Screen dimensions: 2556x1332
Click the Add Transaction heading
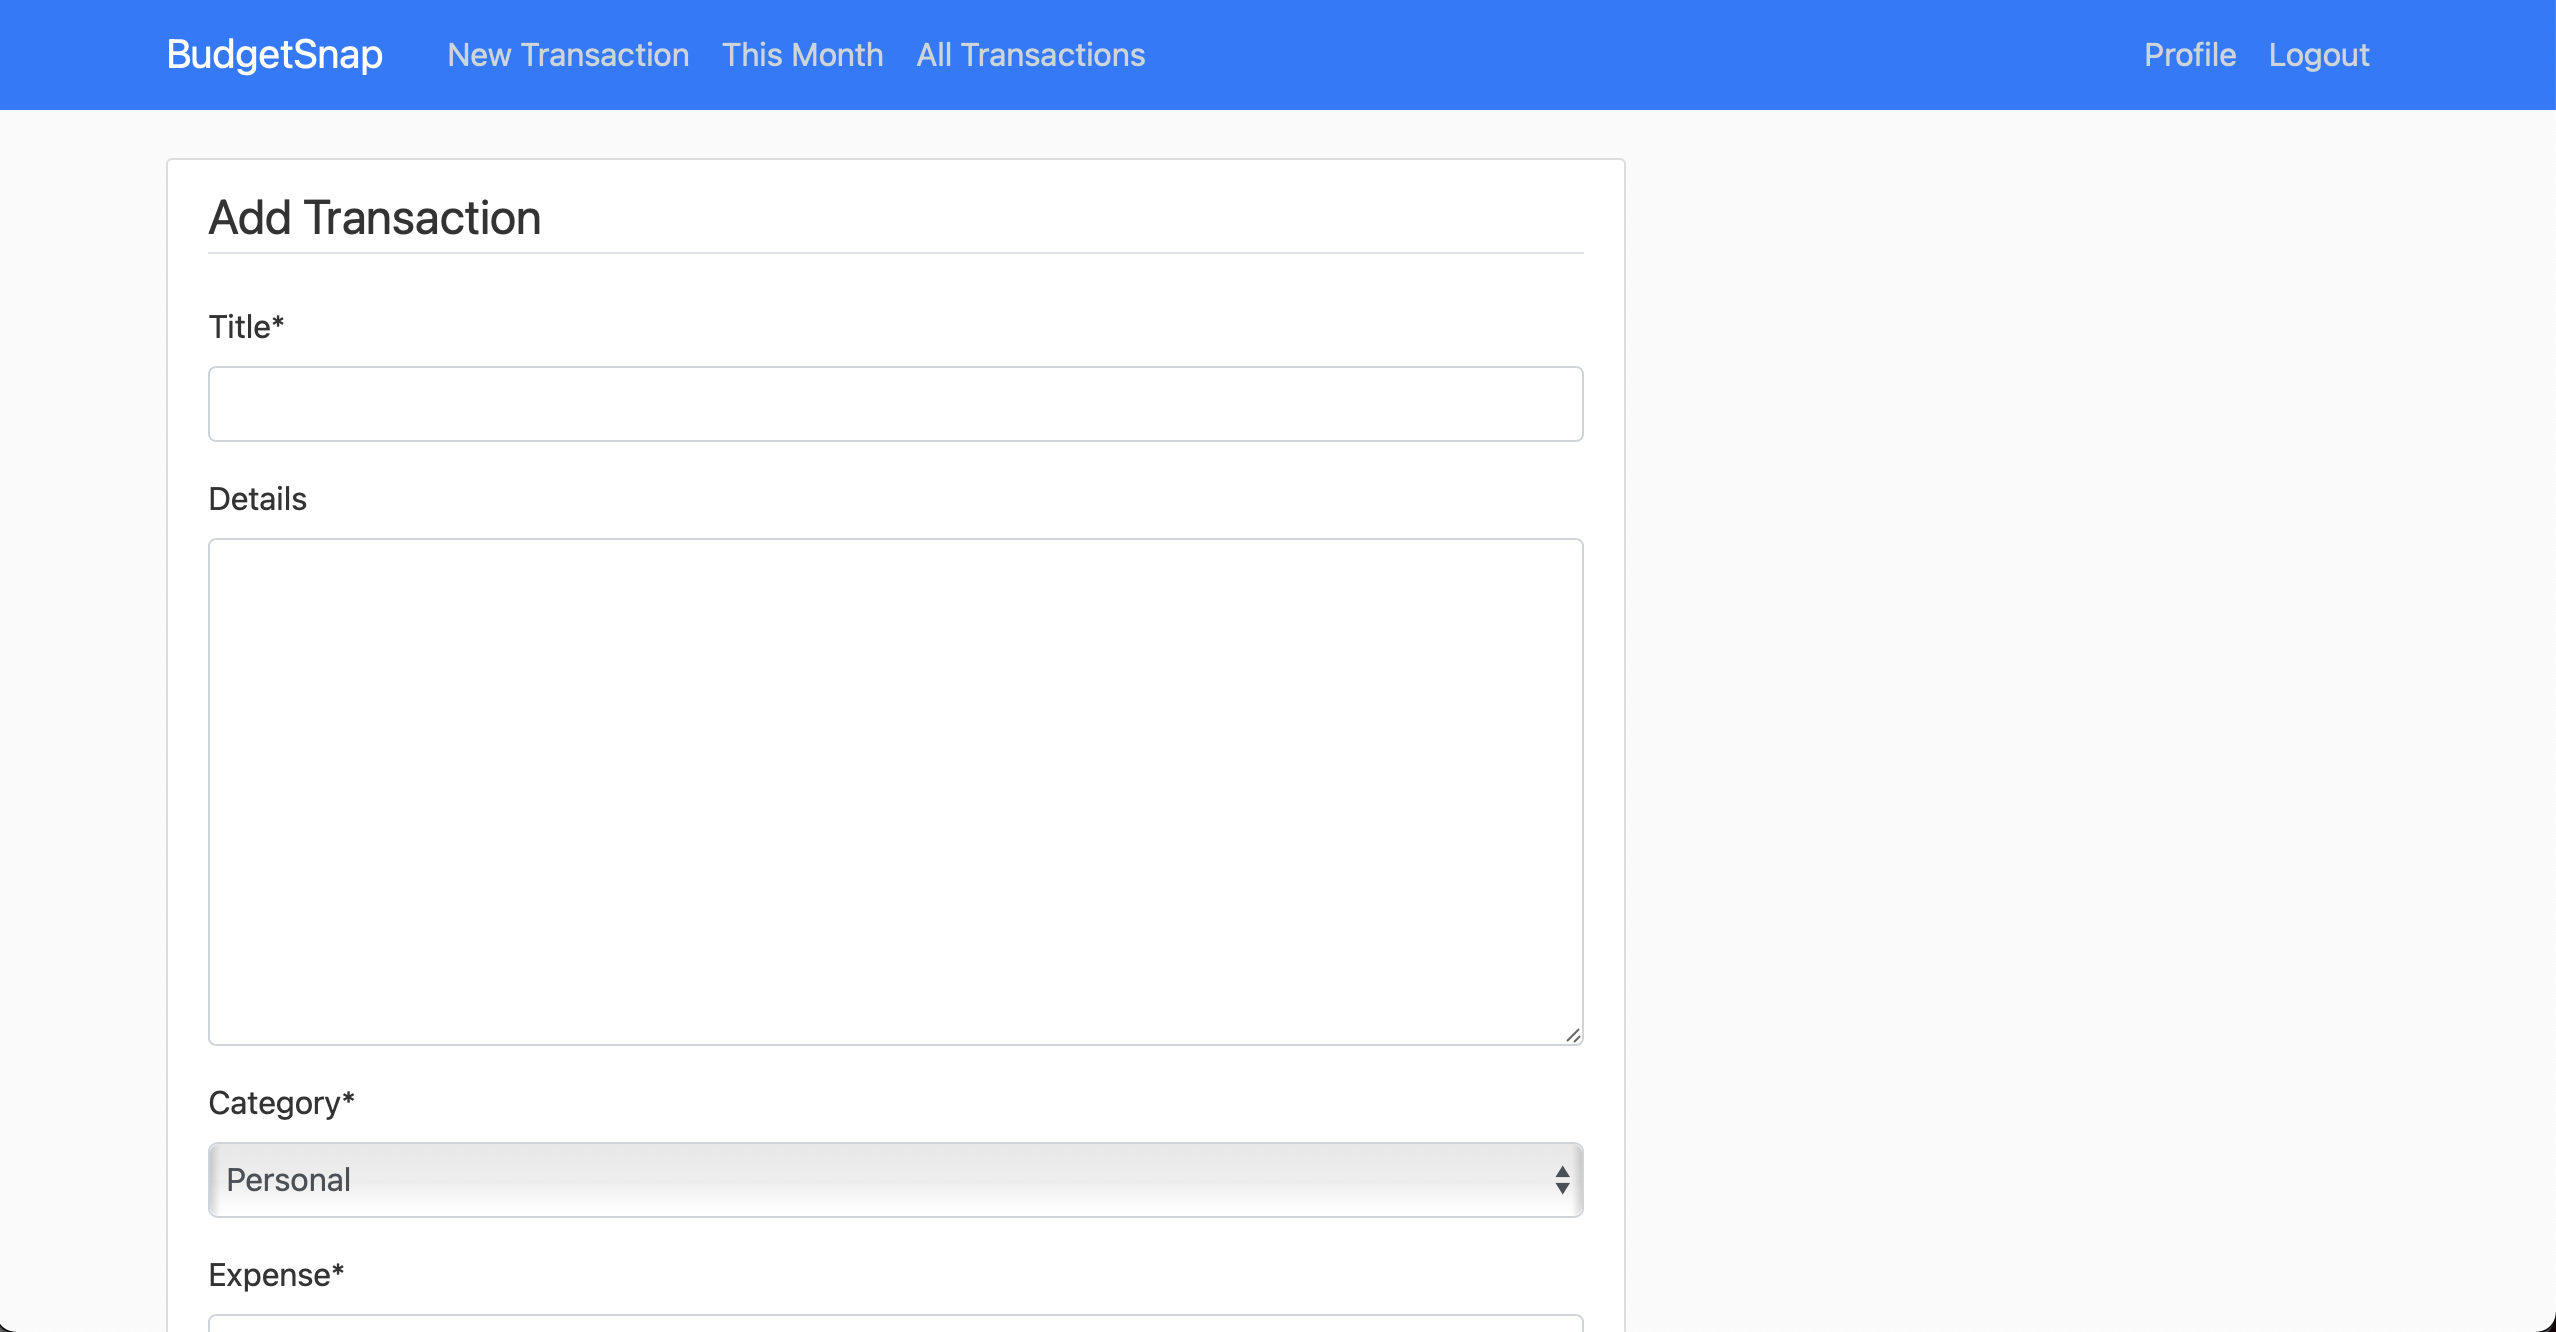pyautogui.click(x=374, y=217)
